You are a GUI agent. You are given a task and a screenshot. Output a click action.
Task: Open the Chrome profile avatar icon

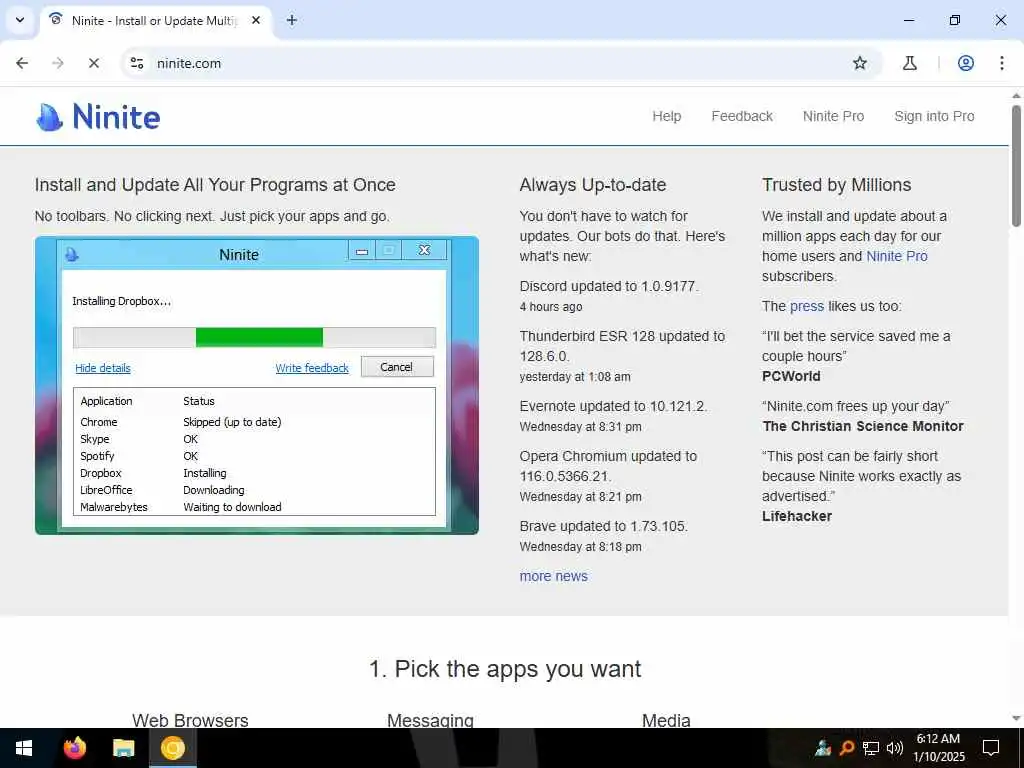pos(966,63)
